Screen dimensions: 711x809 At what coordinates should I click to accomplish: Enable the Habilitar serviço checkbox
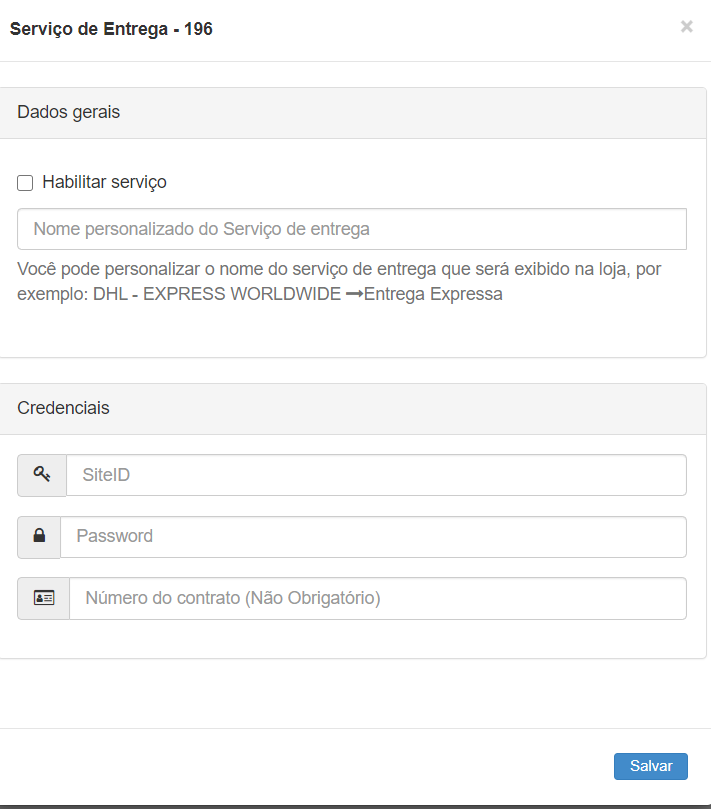[26, 183]
